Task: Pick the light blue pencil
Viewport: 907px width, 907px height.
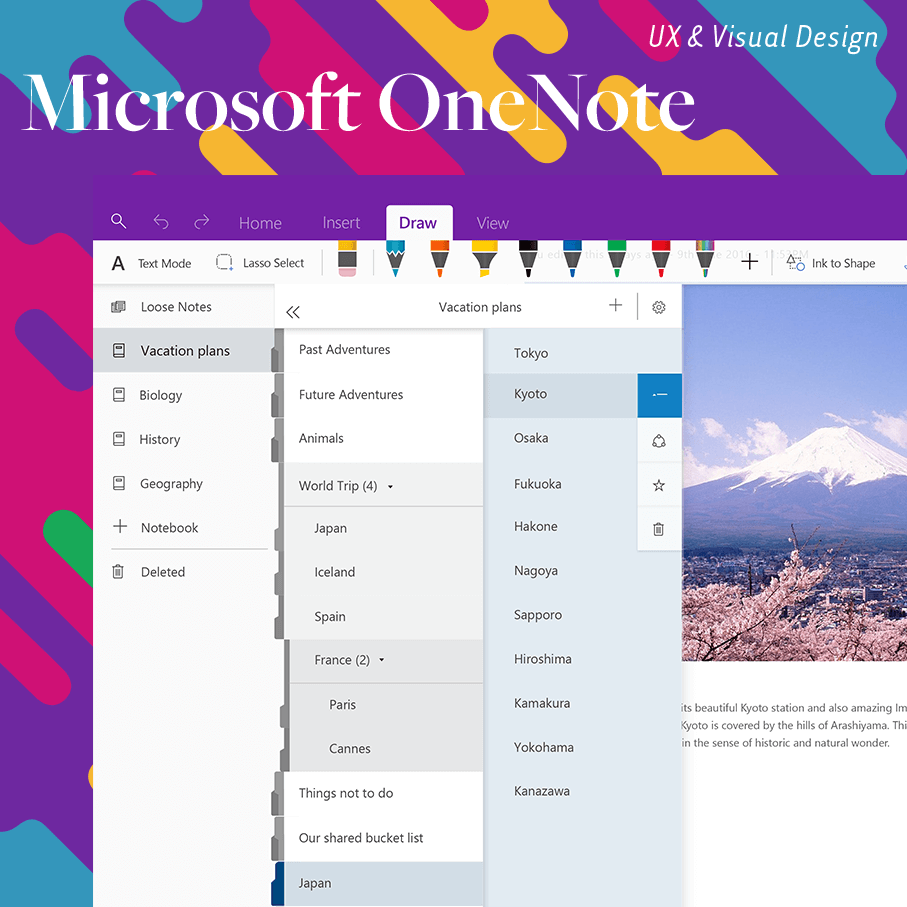Action: click(396, 259)
